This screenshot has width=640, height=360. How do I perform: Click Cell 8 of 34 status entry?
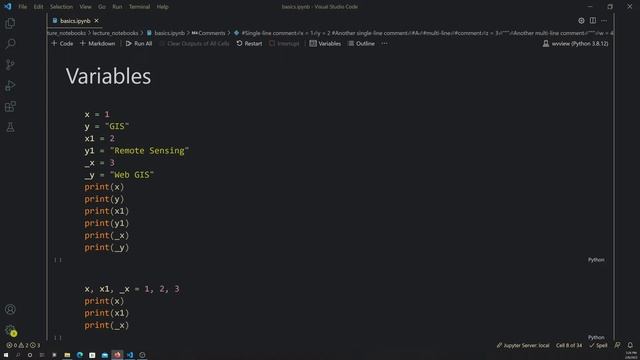(569, 345)
